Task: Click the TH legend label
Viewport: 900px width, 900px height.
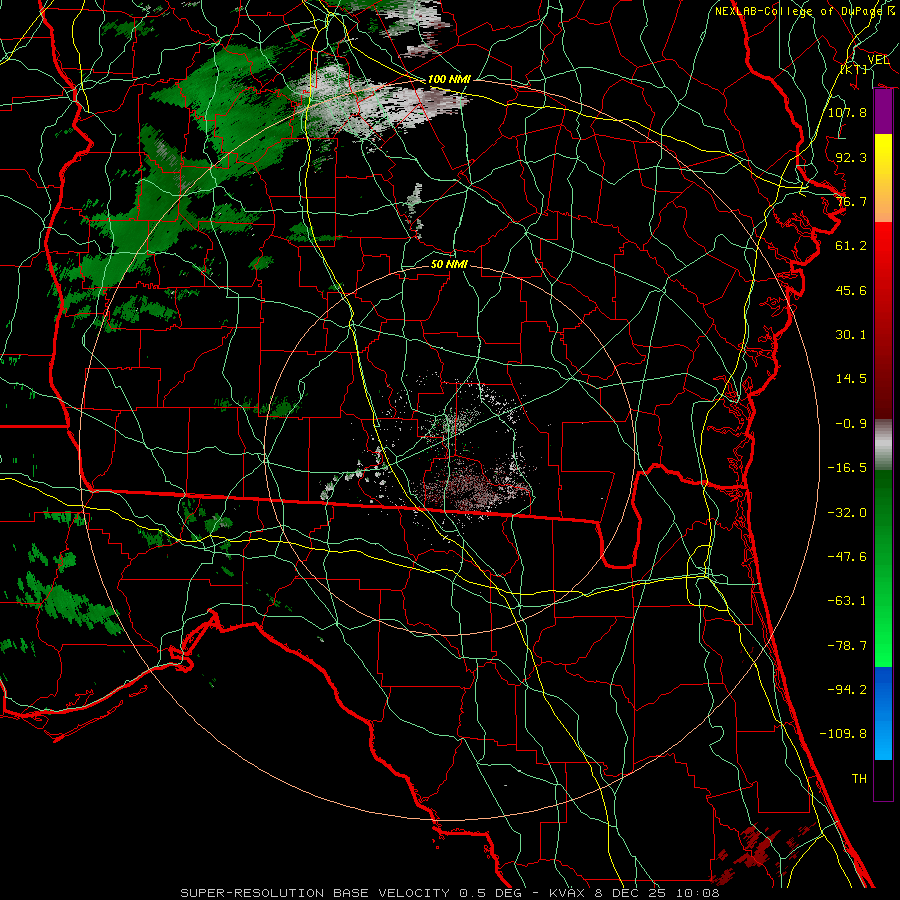Action: pyautogui.click(x=859, y=779)
